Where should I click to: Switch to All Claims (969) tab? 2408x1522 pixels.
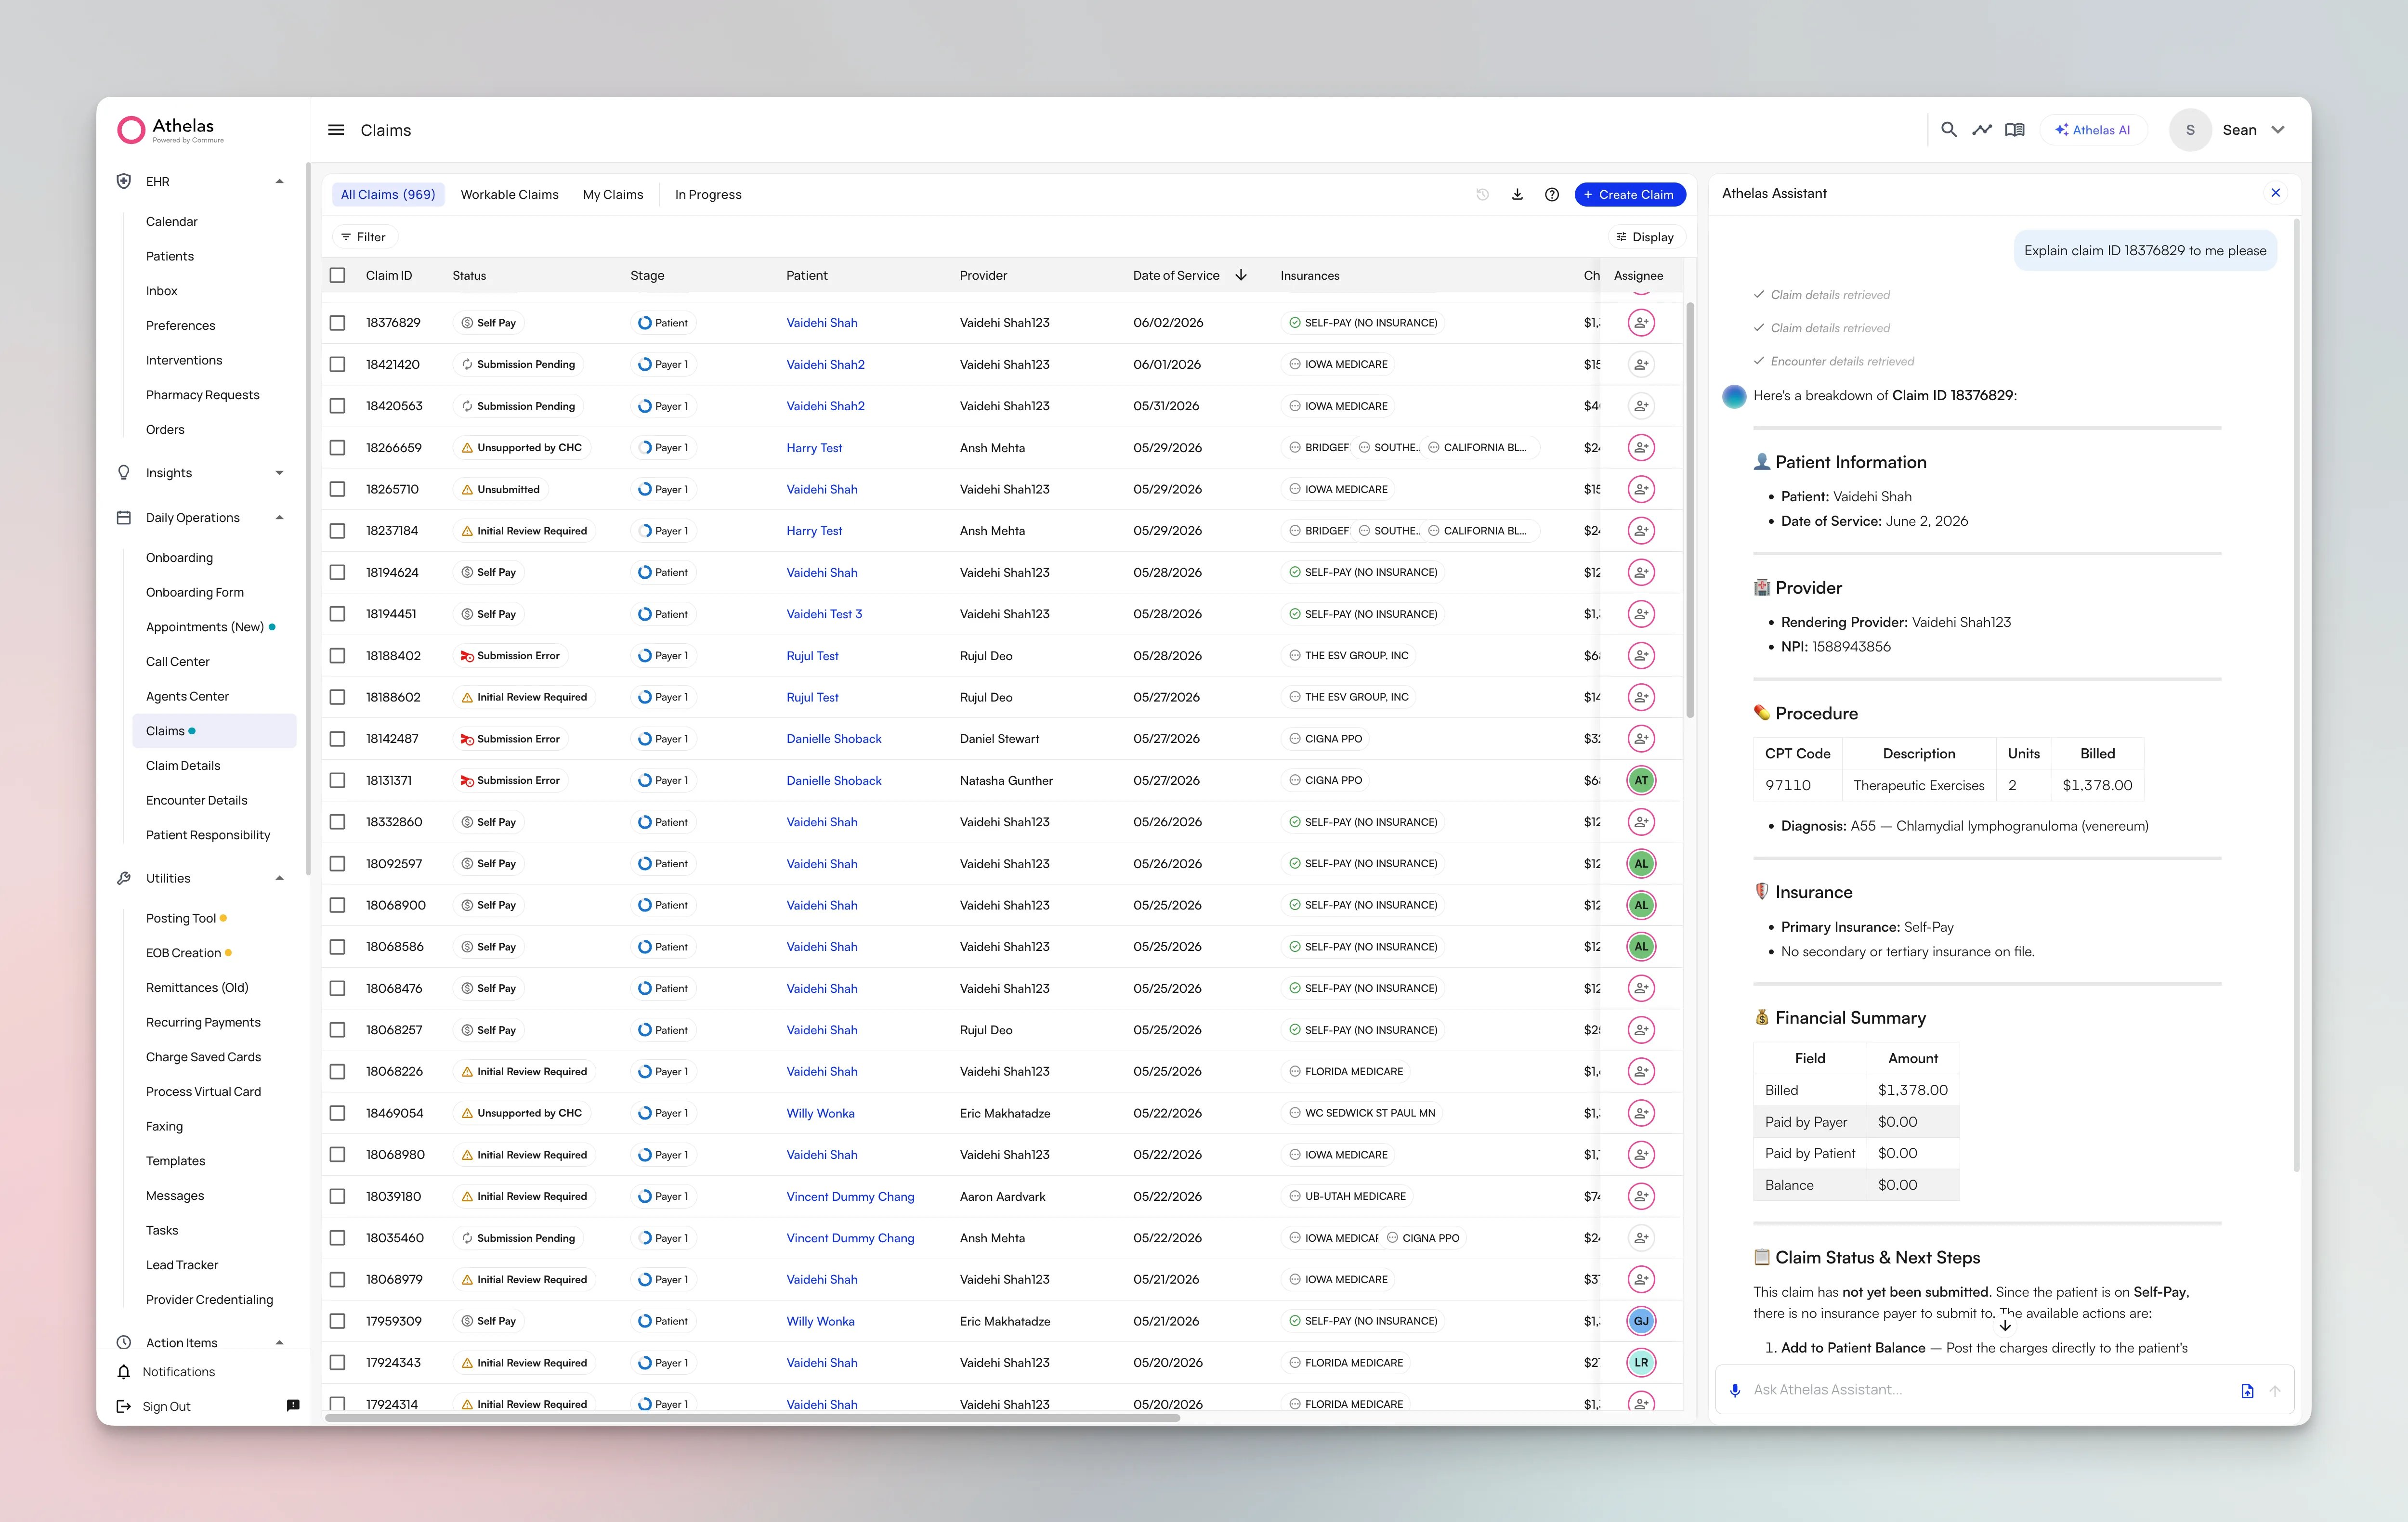click(x=388, y=194)
